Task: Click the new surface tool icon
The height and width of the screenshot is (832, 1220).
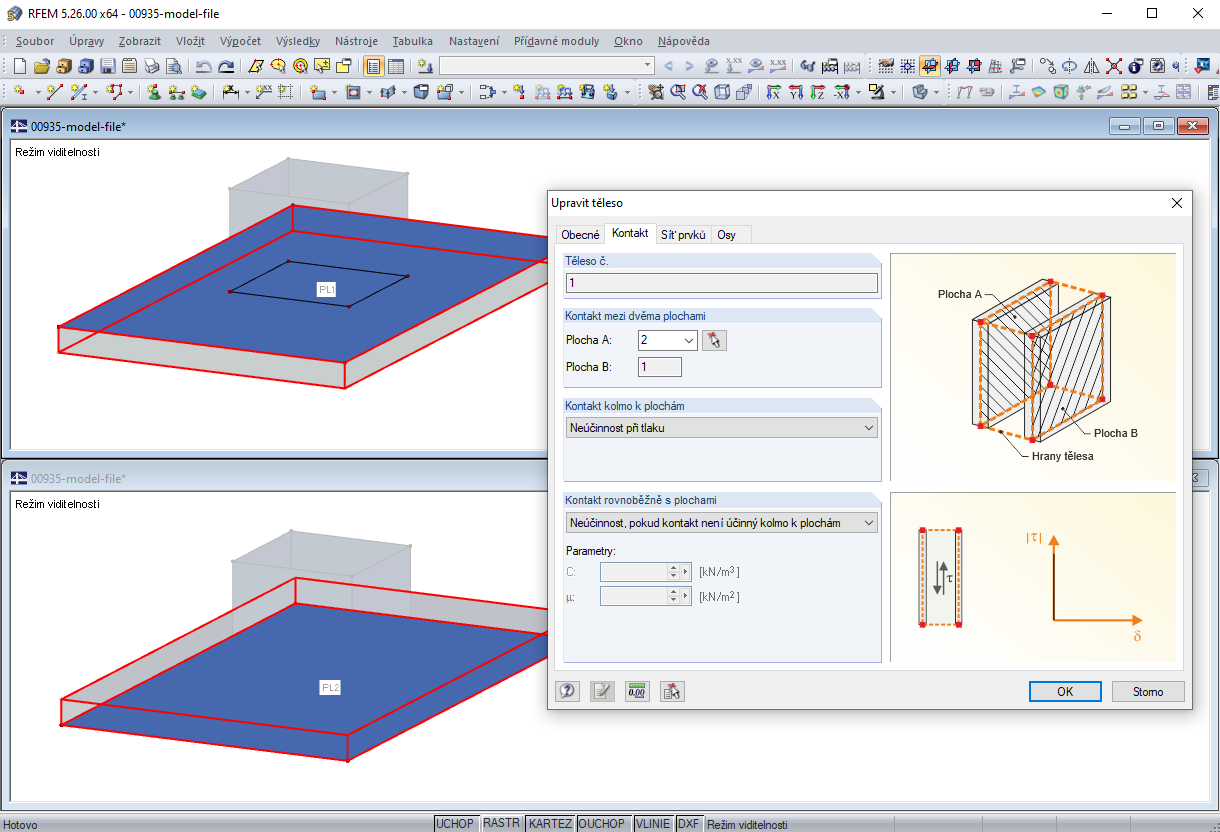Action: click(317, 91)
